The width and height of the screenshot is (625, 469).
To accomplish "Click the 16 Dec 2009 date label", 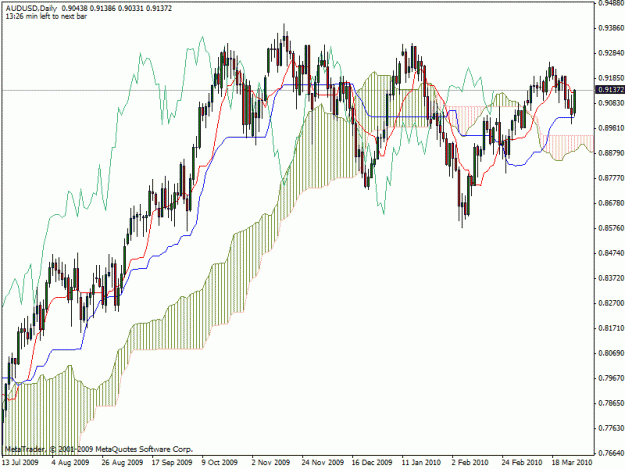I will [372, 462].
